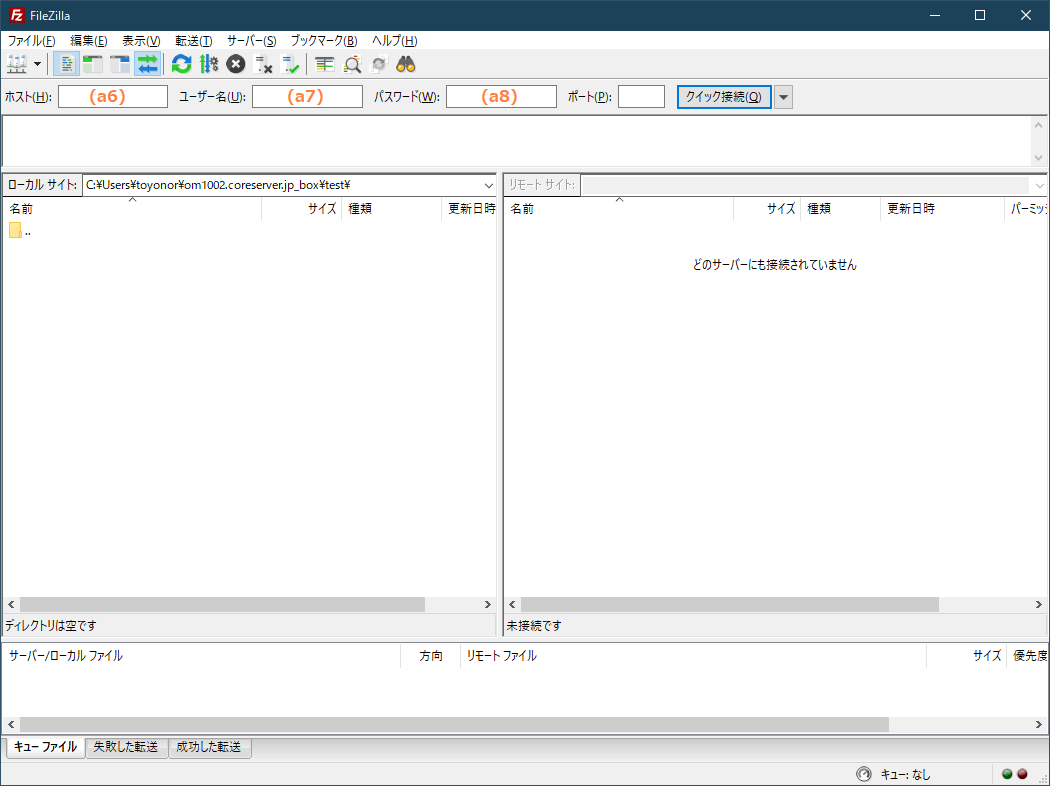
Task: Switch to the 失敗した転送 tab
Action: (x=126, y=747)
